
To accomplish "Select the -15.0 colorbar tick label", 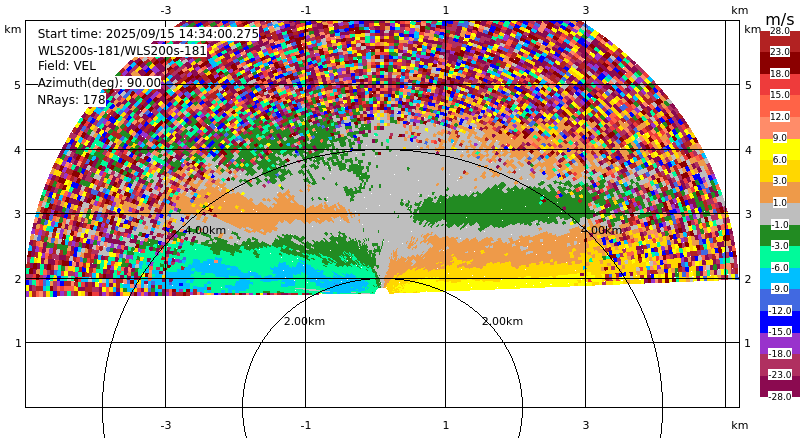I will pos(780,331).
